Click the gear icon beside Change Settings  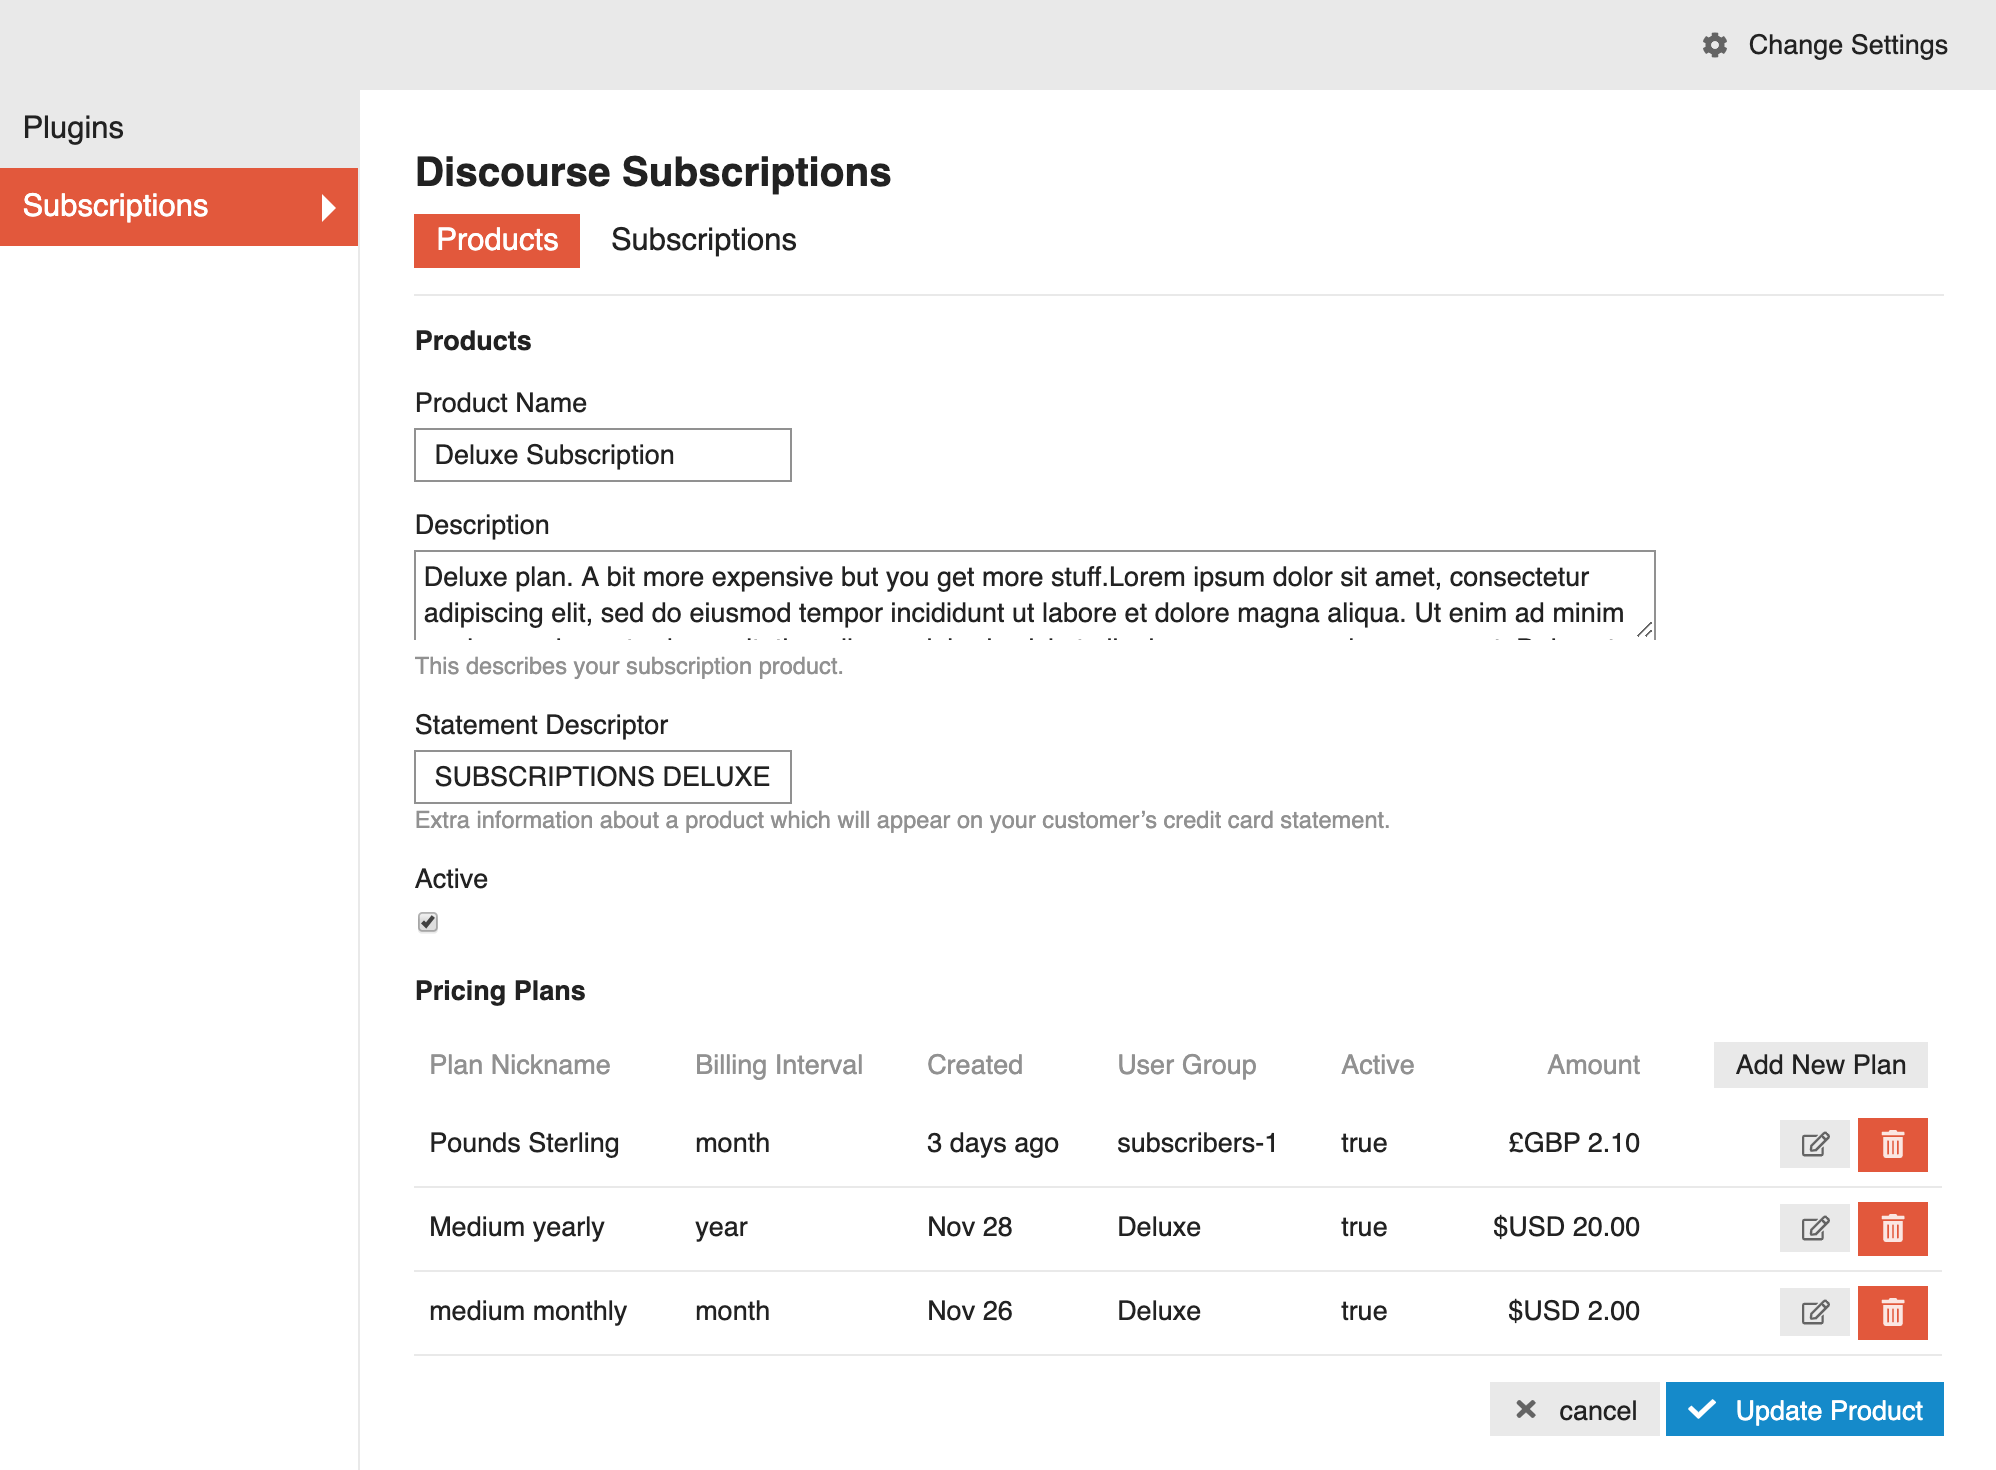pyautogui.click(x=1715, y=45)
